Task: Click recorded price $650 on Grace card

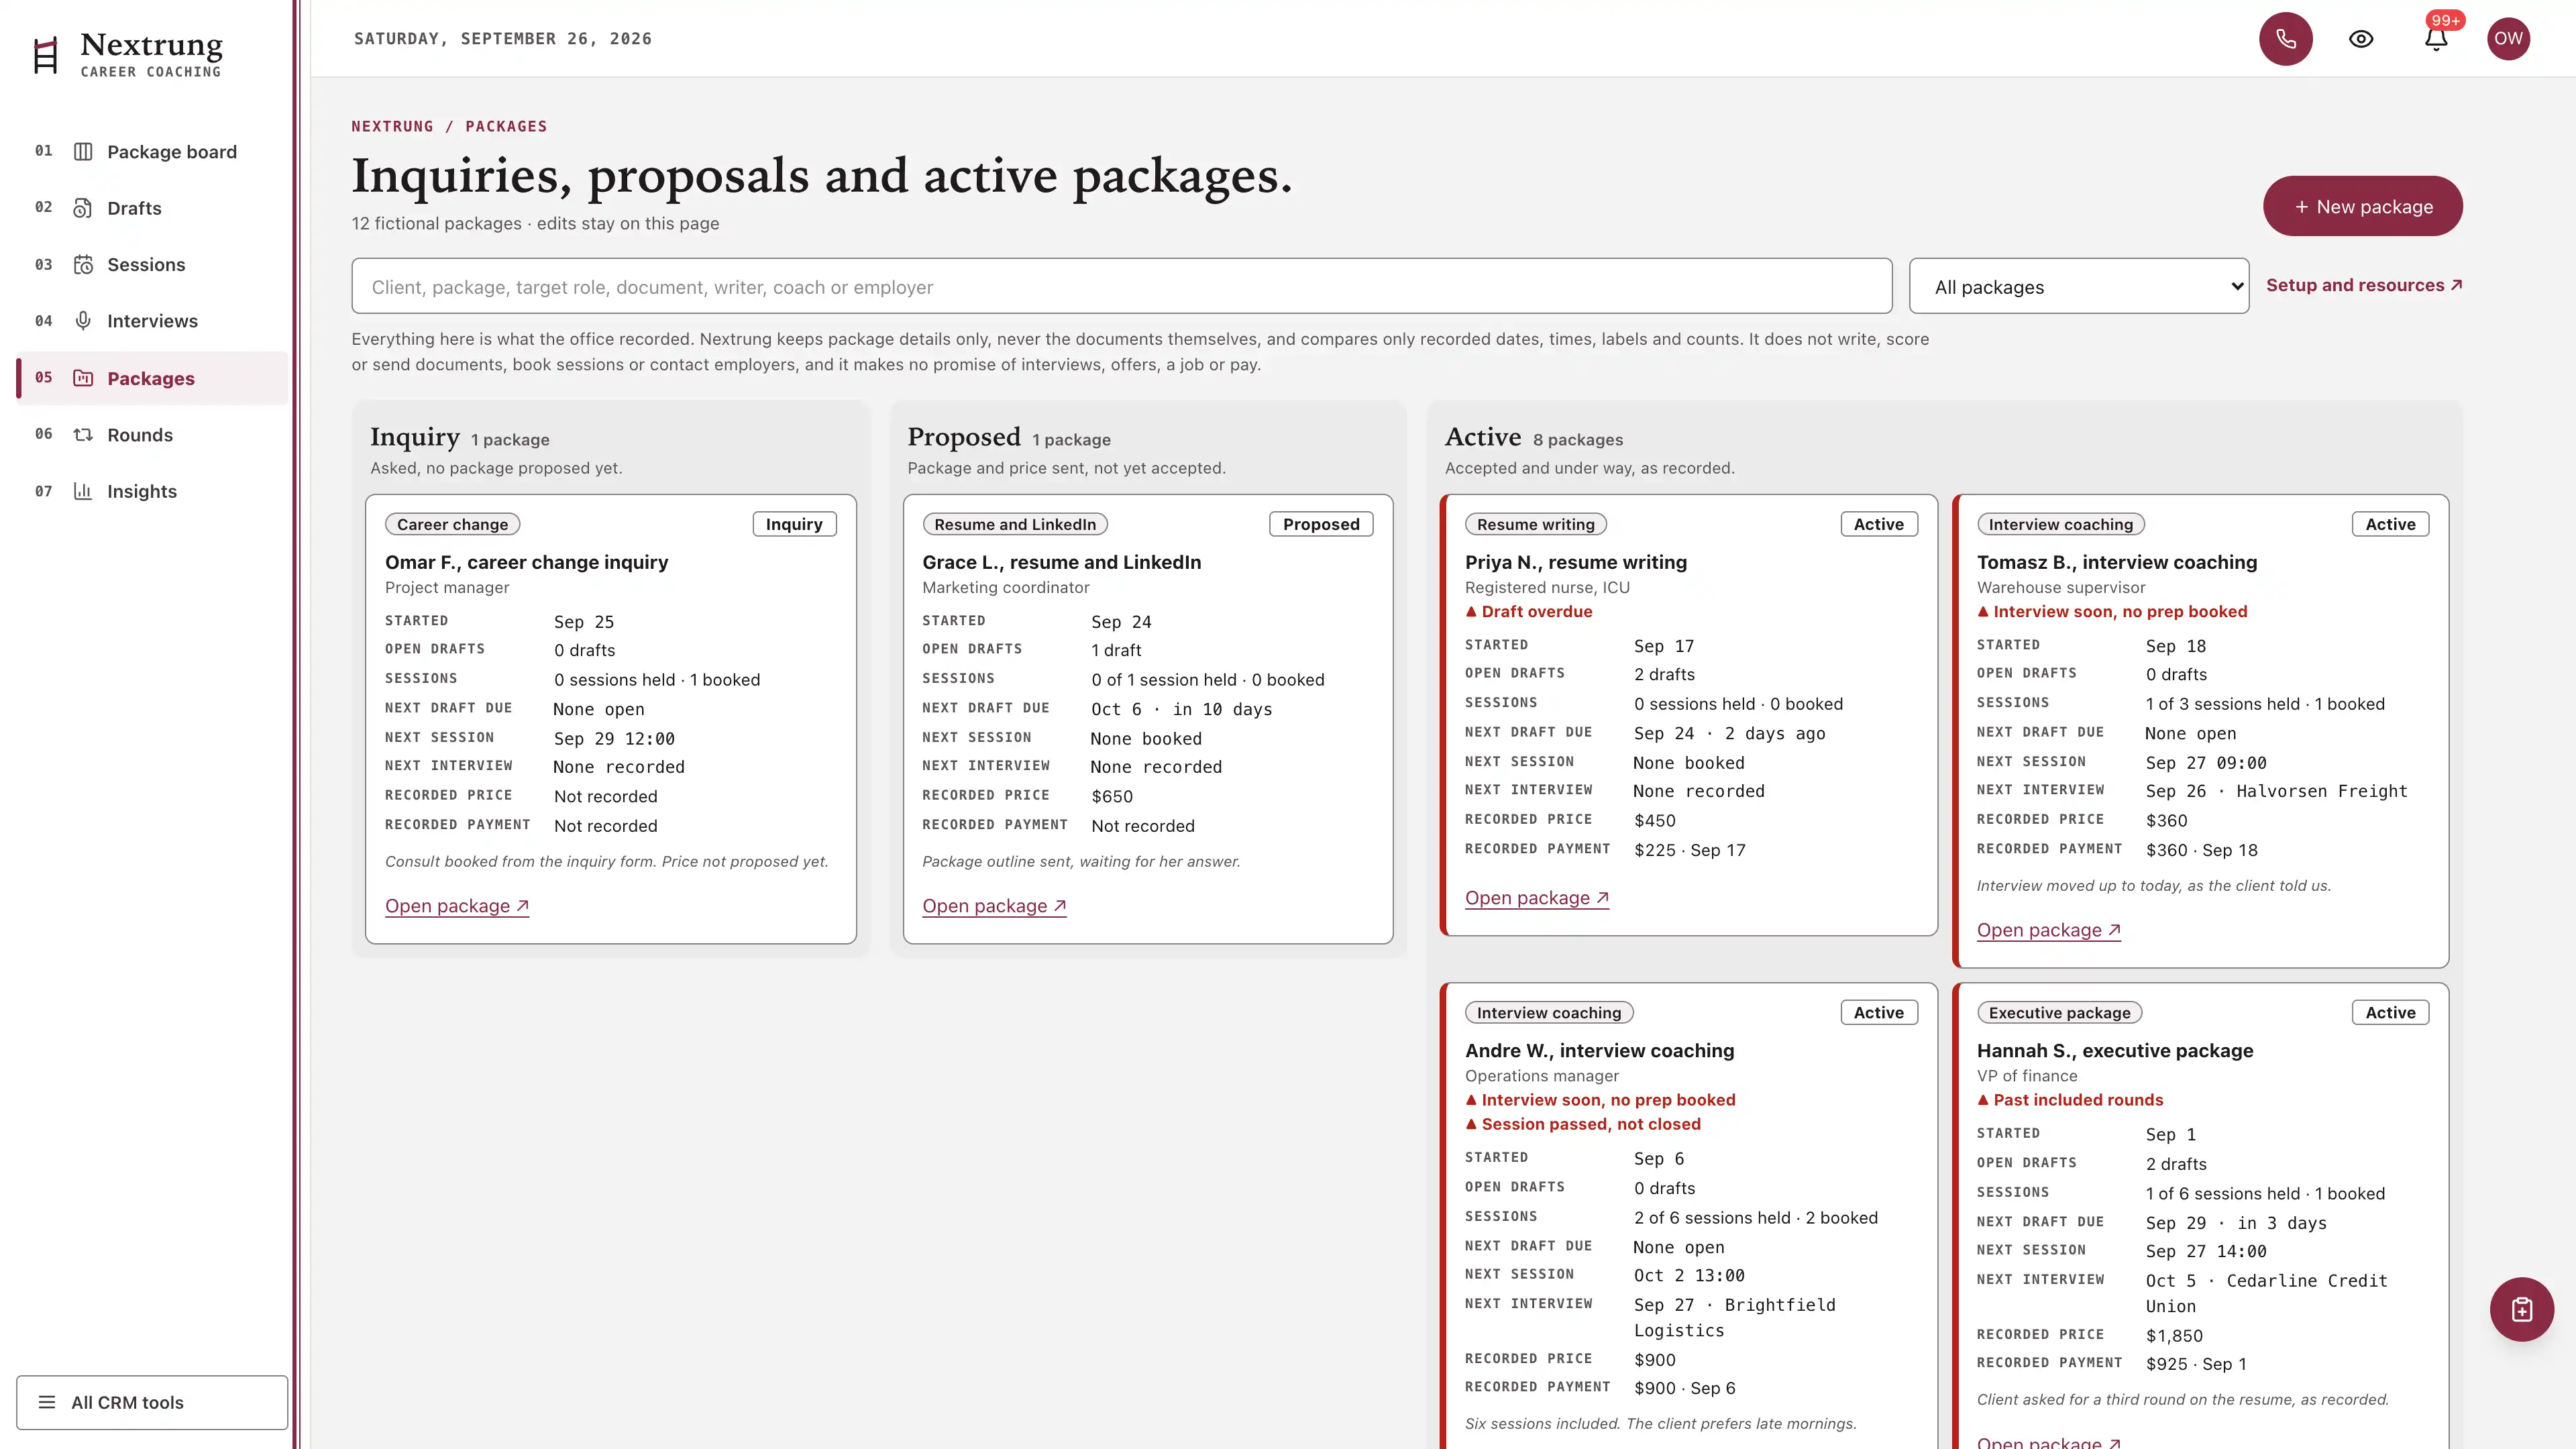Action: pyautogui.click(x=1112, y=796)
